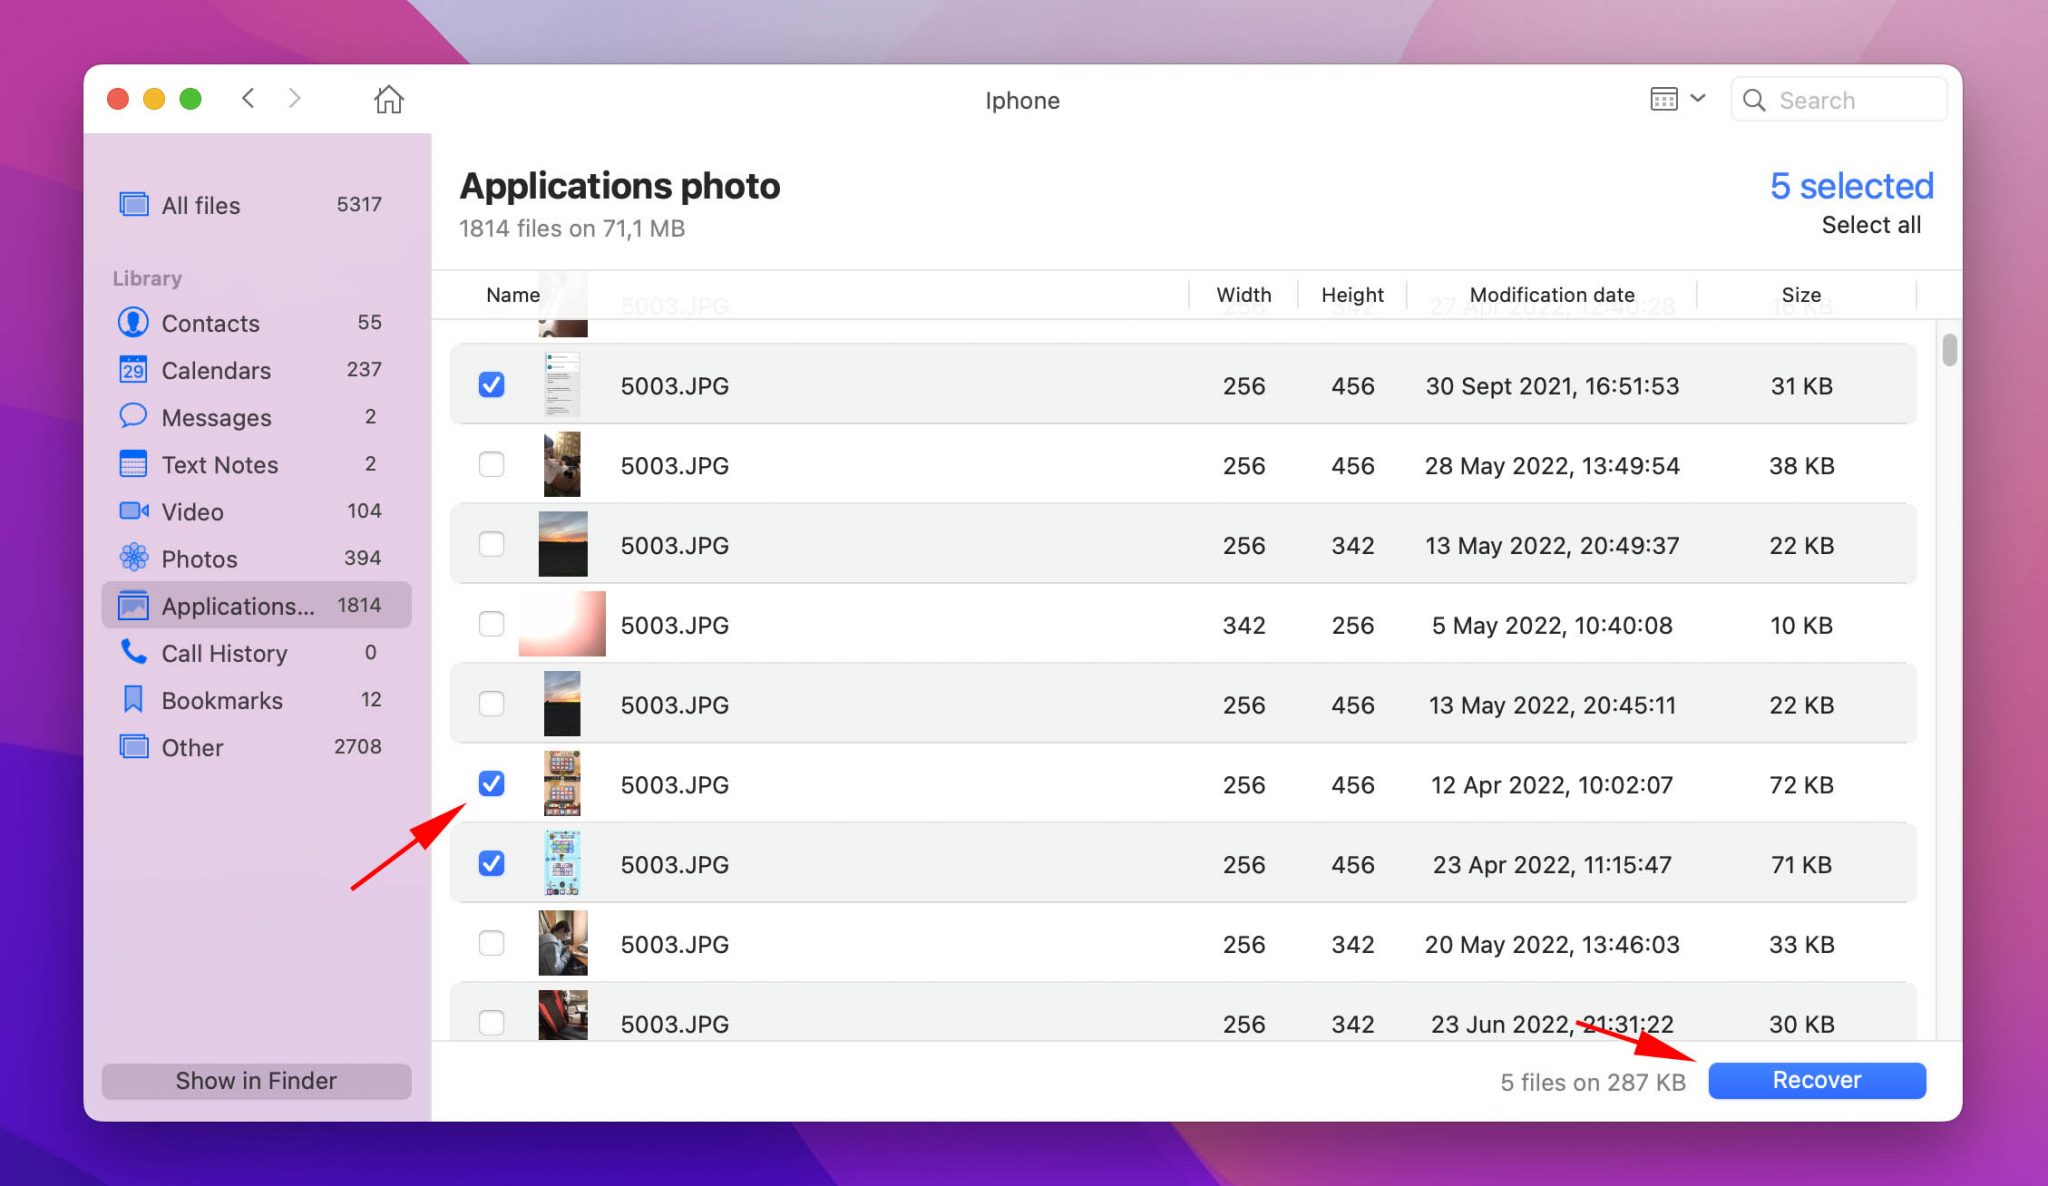Uncheck the 30 Sept 2021 file checkbox
Screen dimensions: 2048x1186
pos(491,385)
